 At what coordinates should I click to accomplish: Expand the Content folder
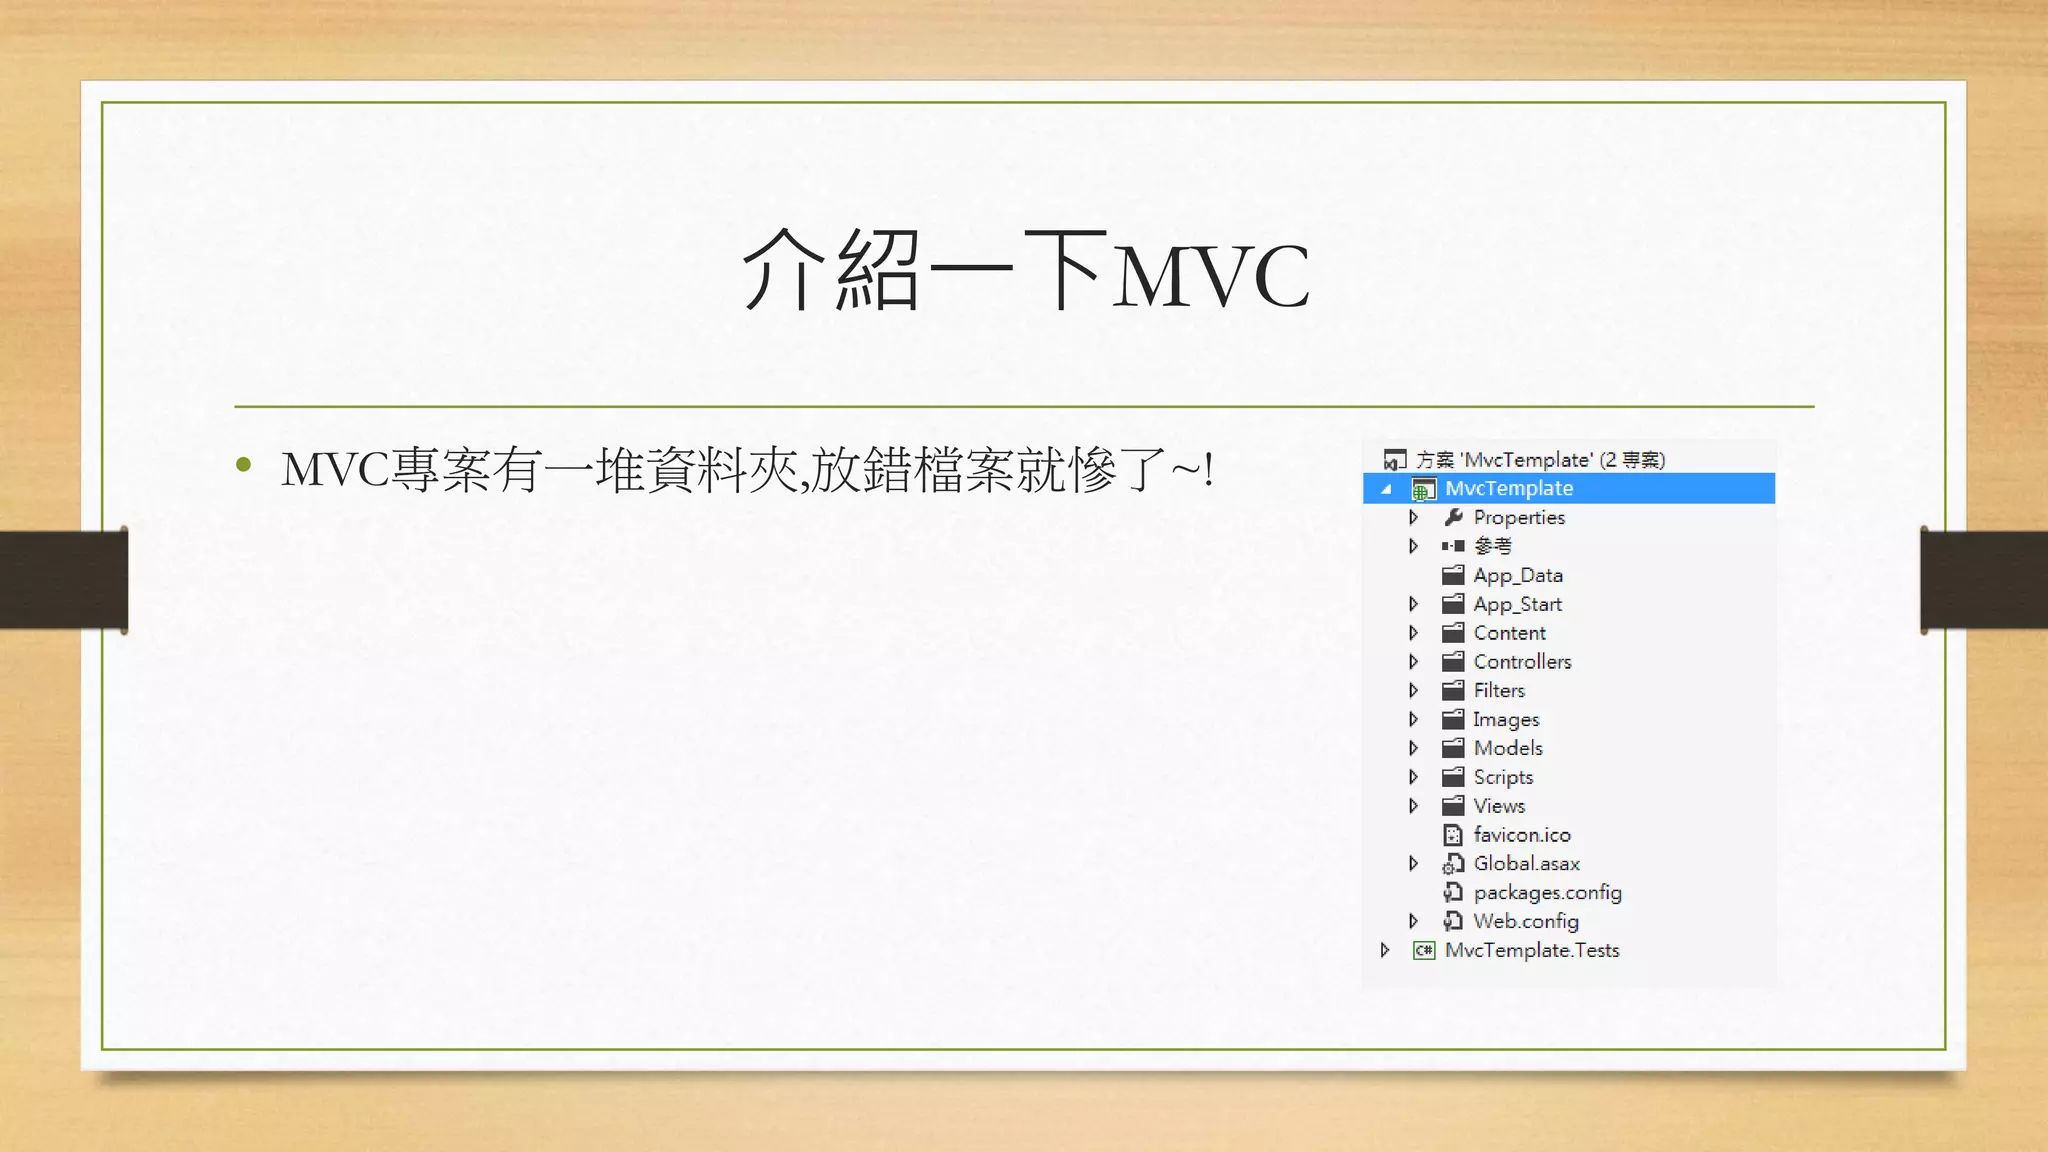tap(1413, 633)
